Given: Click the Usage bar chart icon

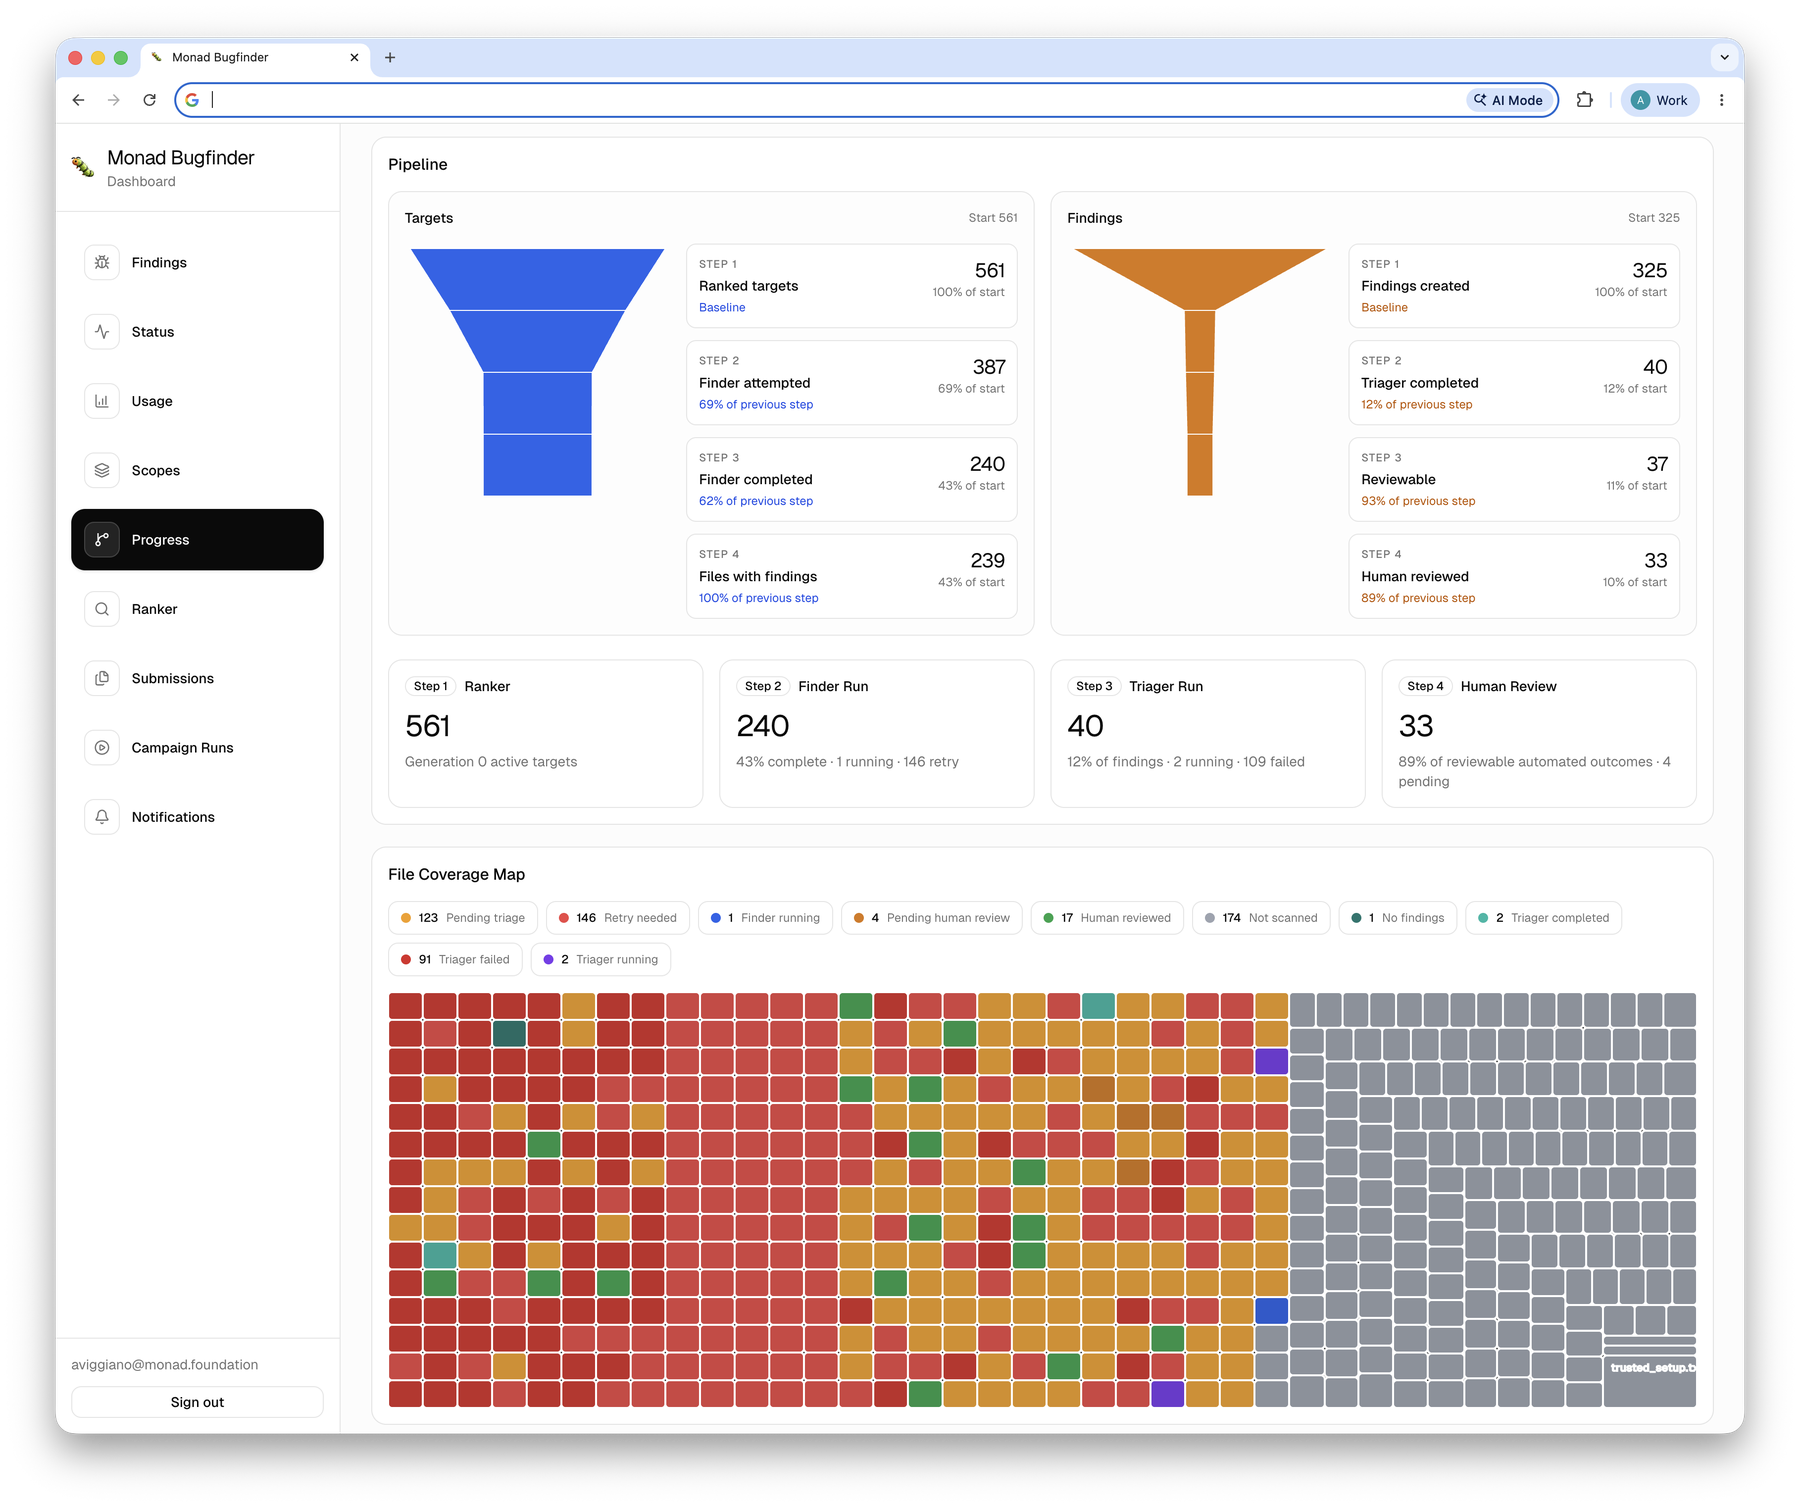Looking at the screenshot, I should point(102,401).
